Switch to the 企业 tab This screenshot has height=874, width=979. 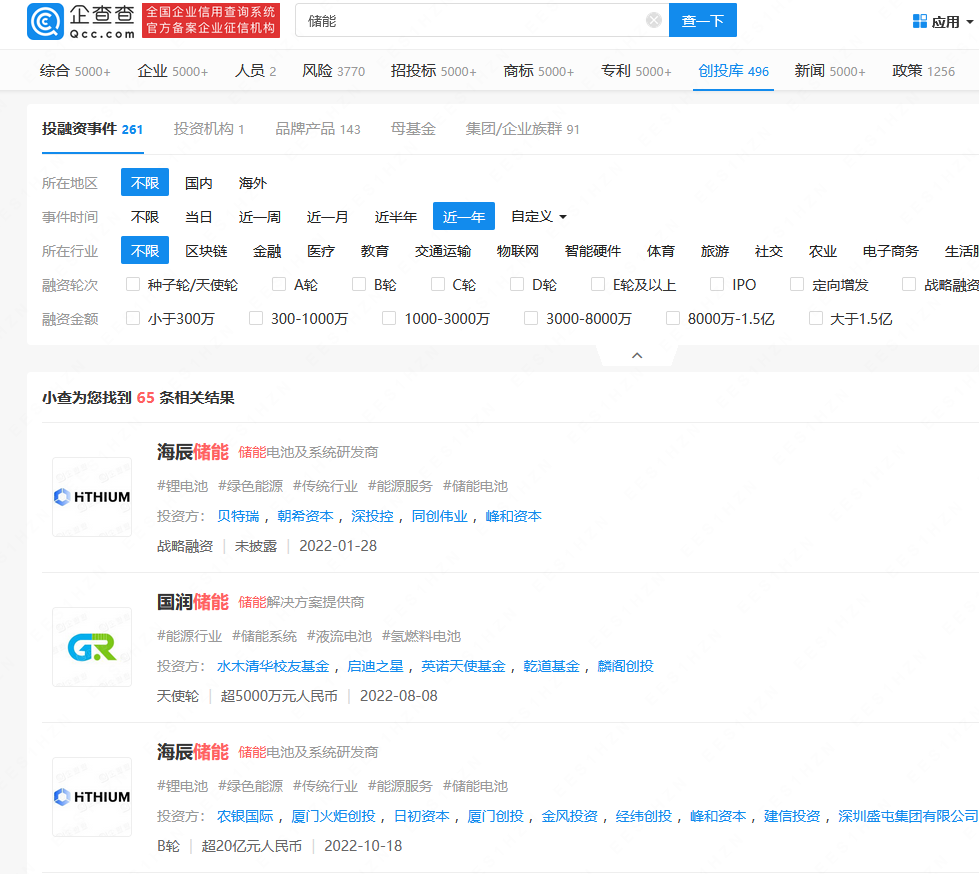[172, 71]
